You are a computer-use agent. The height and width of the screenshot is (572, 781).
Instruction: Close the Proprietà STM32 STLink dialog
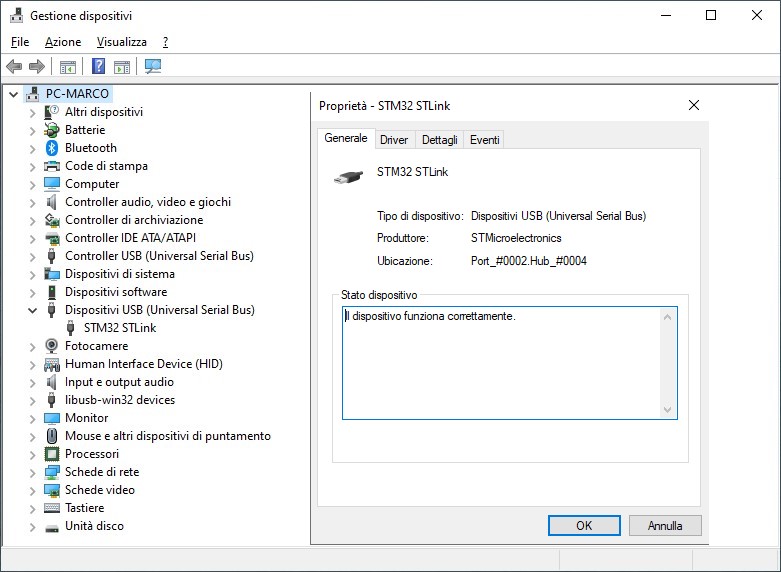click(x=694, y=105)
